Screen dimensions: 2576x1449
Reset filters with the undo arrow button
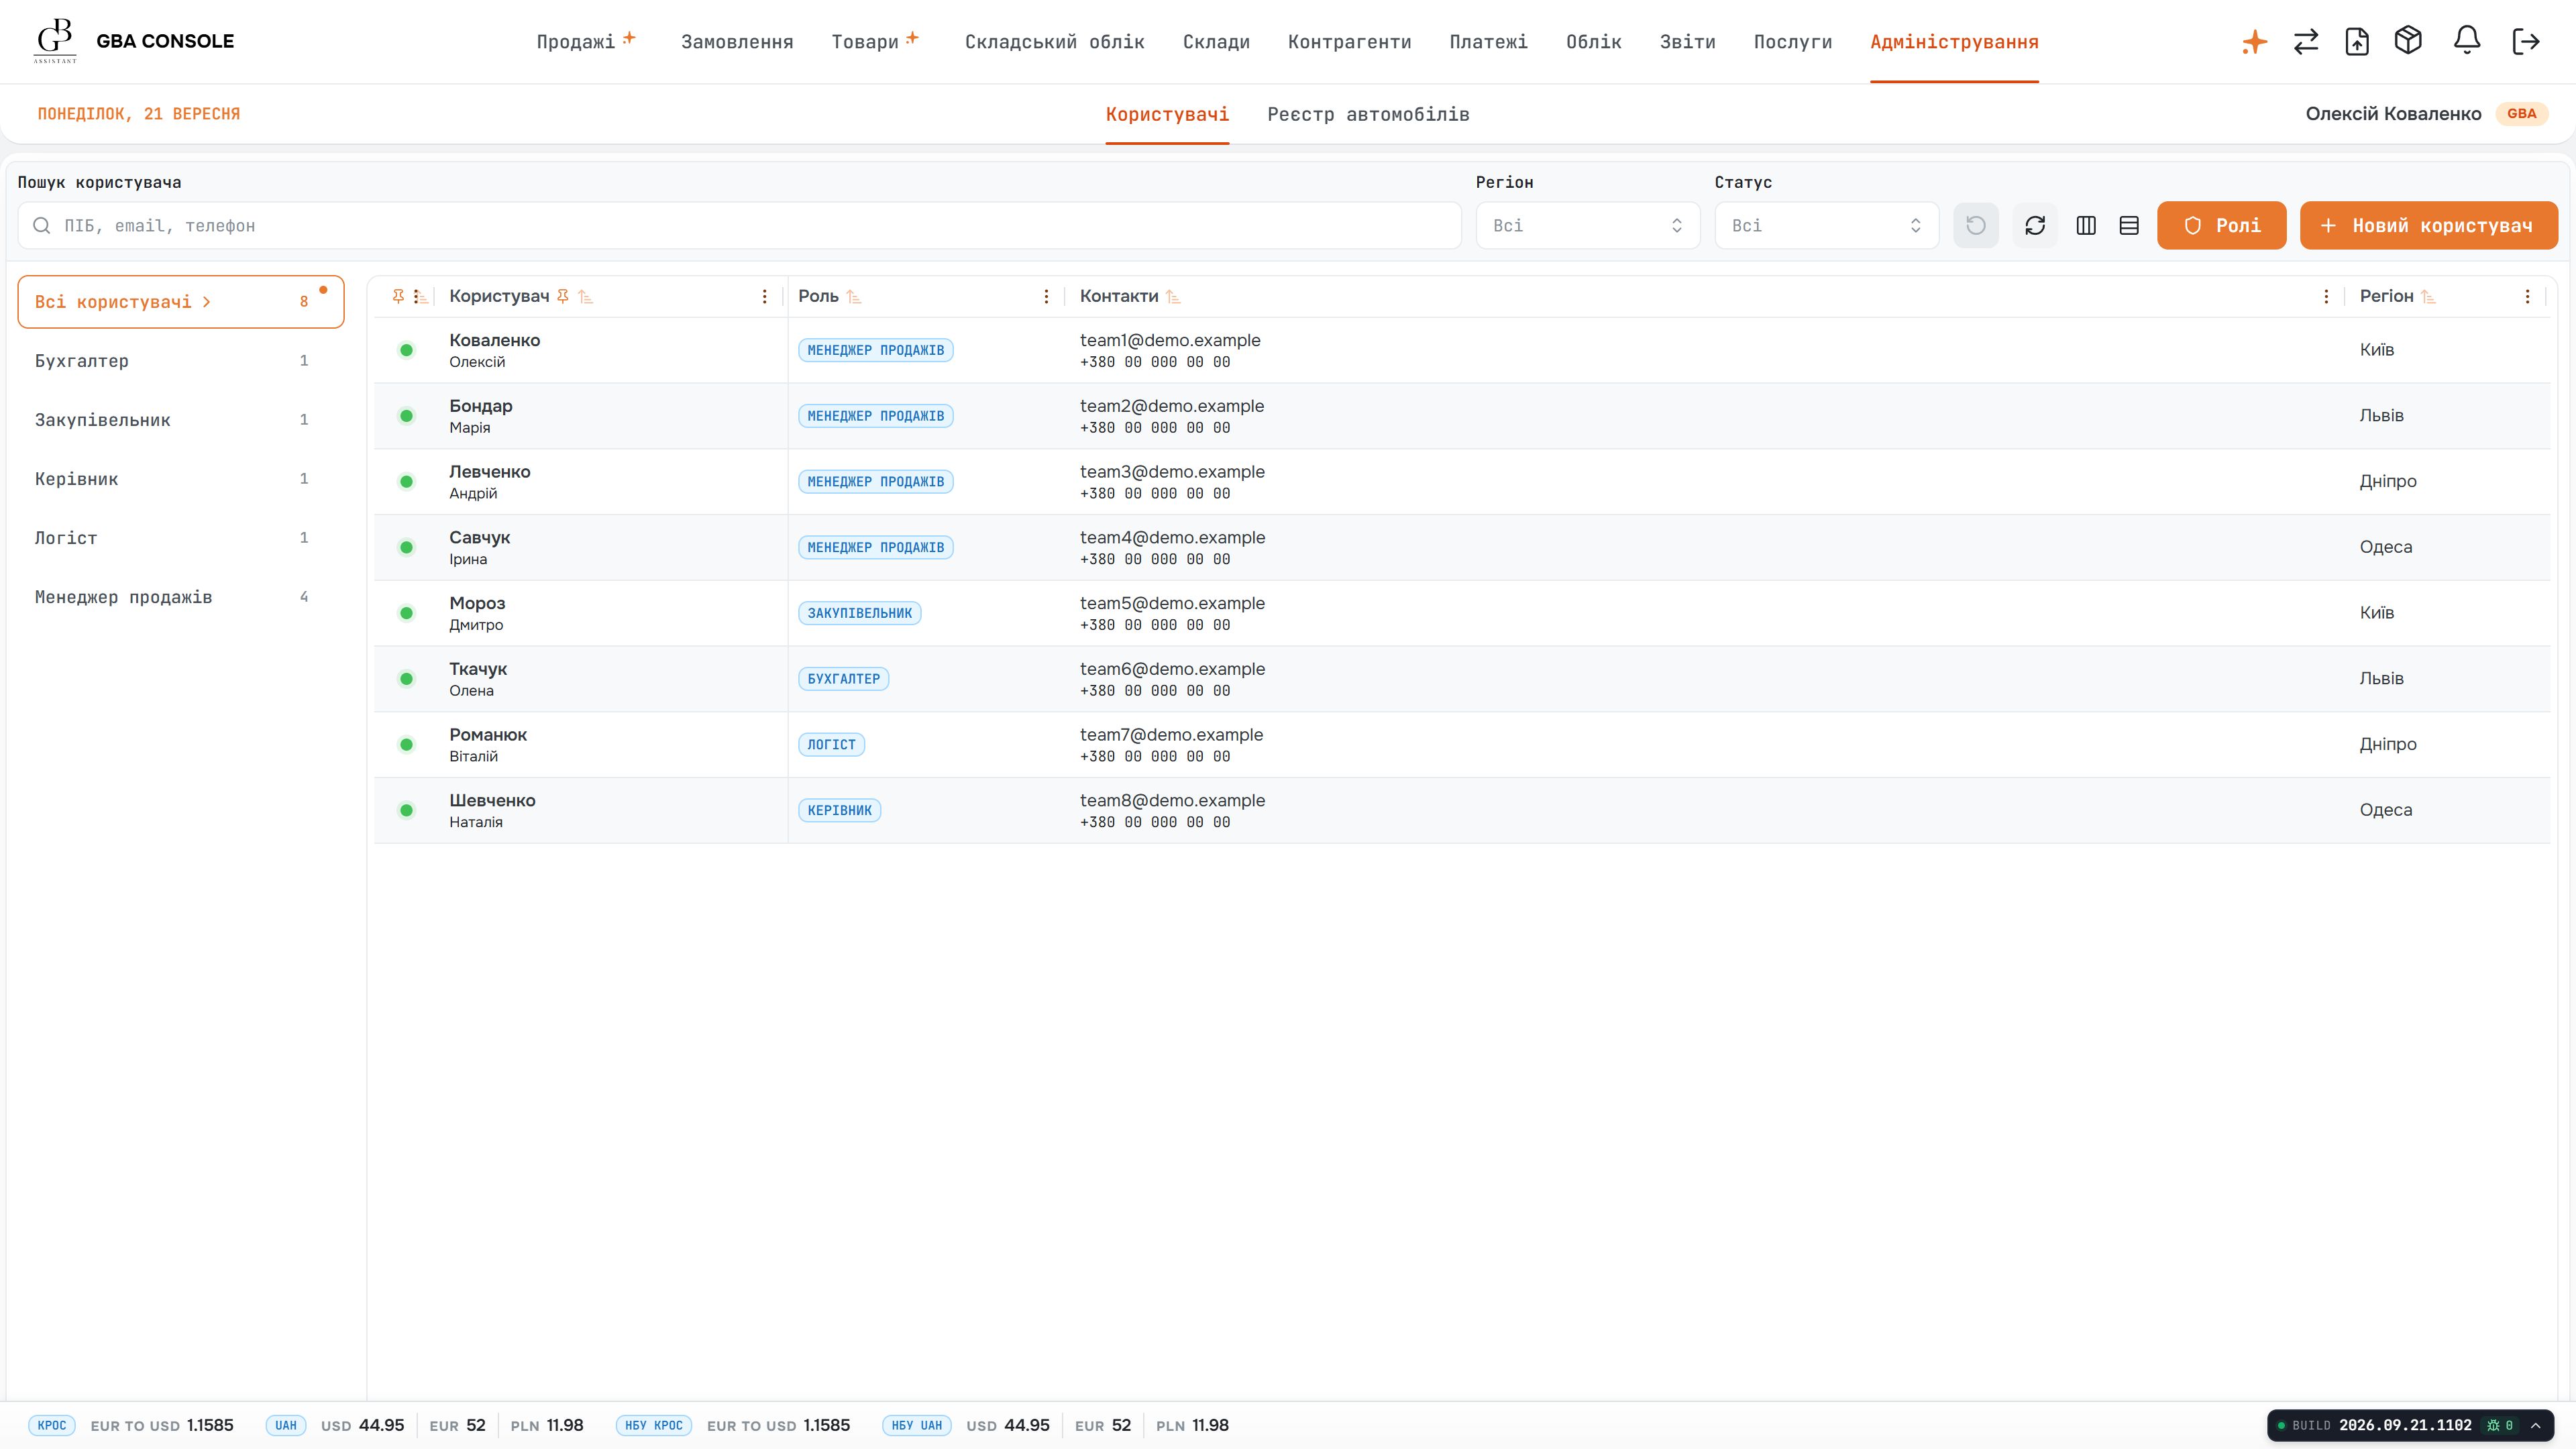[1976, 225]
